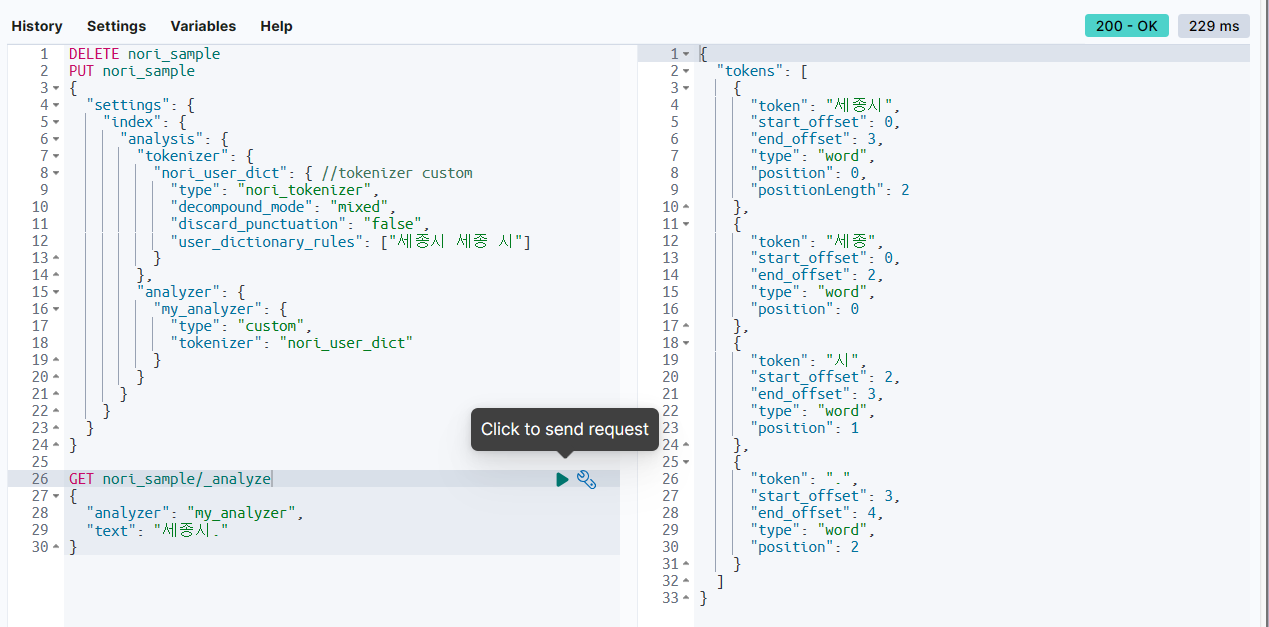Collapse the fold arrow at request line 3
This screenshot has height=627, width=1269.
(56, 88)
